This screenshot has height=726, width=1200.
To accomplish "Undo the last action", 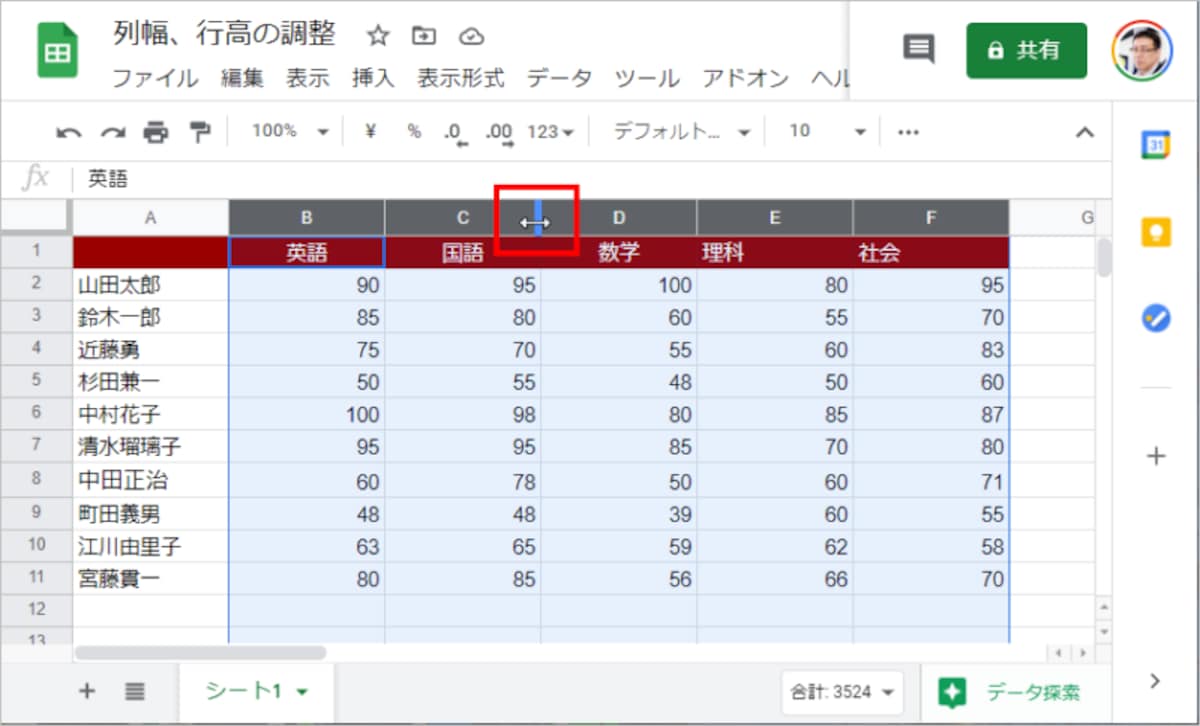I will click(69, 132).
